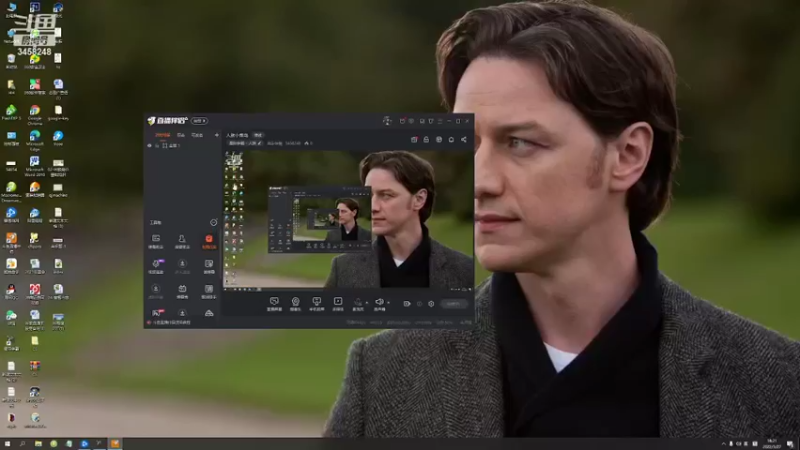Viewport: 800px width, 450px height.
Task: Click the video record camera icon
Action: pyautogui.click(x=407, y=304)
